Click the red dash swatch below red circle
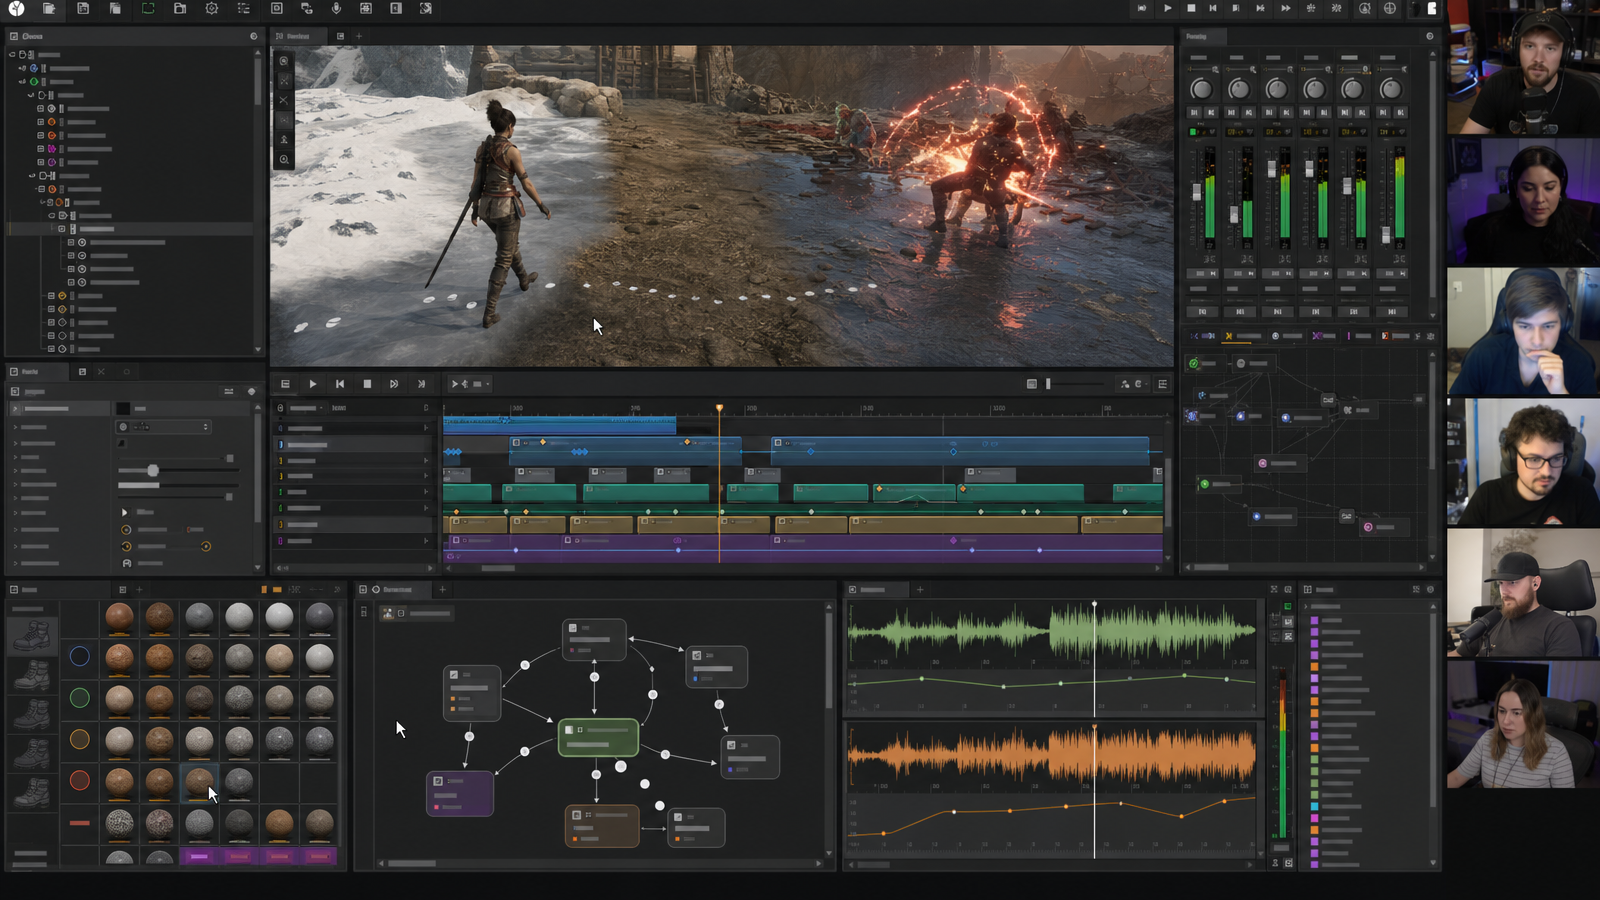The height and width of the screenshot is (900, 1600). click(79, 823)
